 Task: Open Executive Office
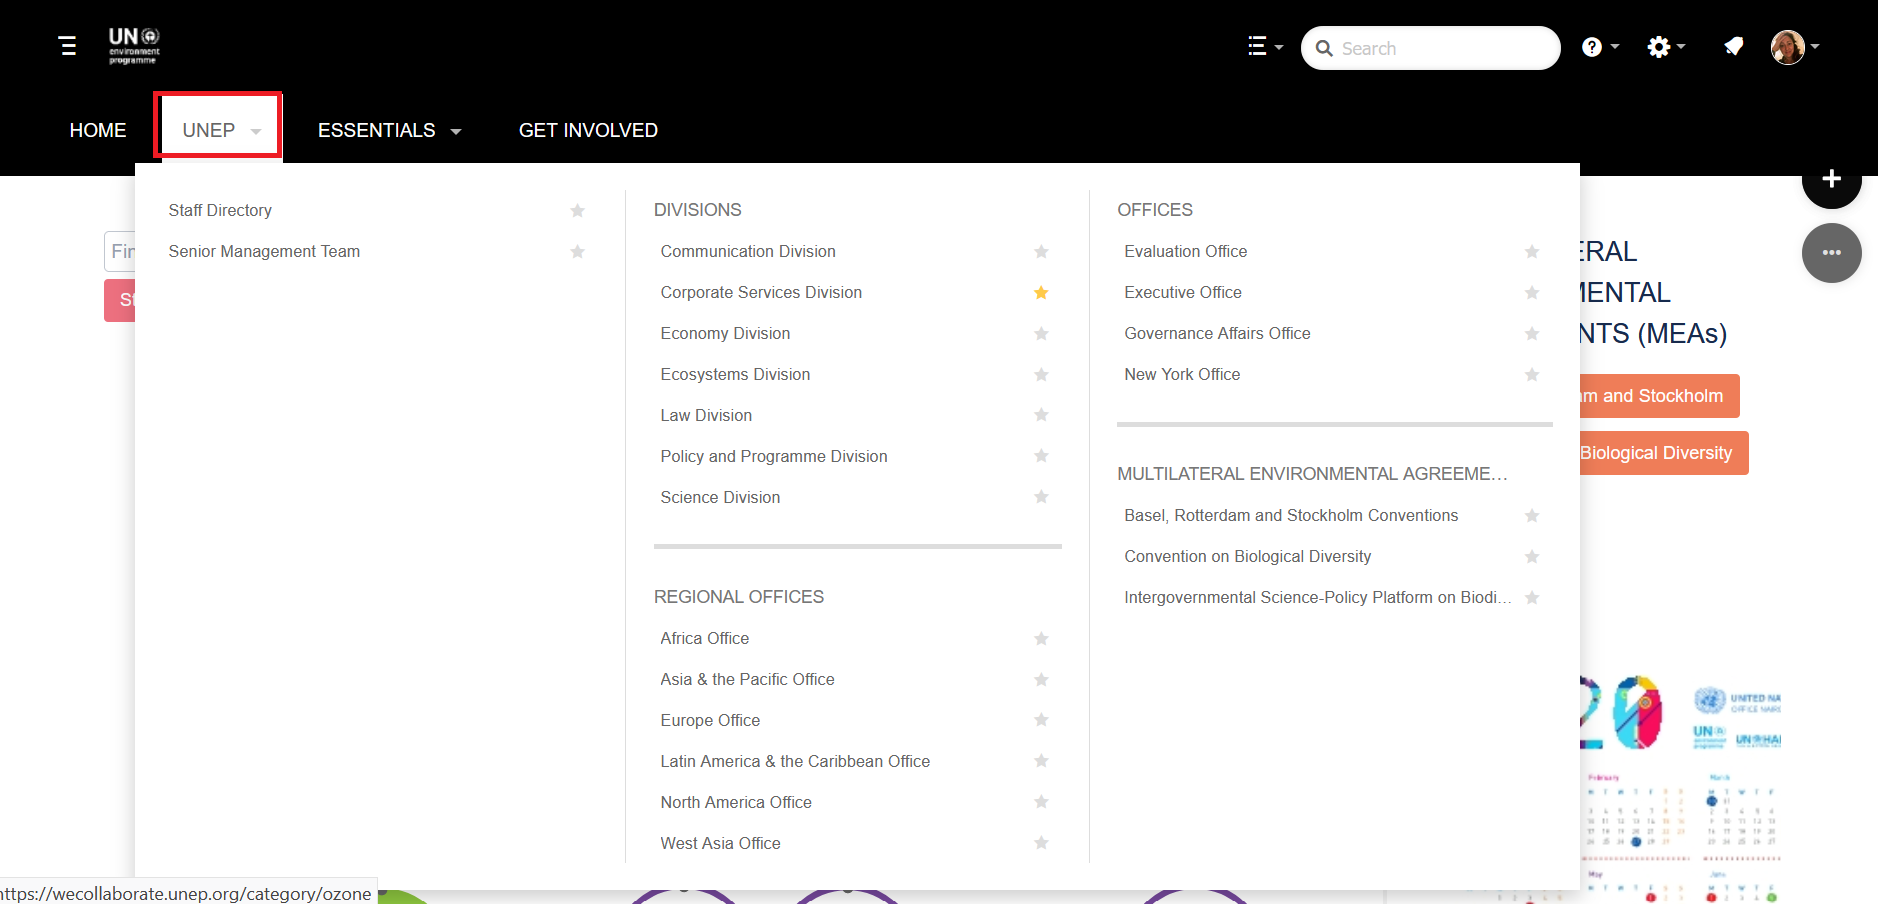tap(1183, 292)
